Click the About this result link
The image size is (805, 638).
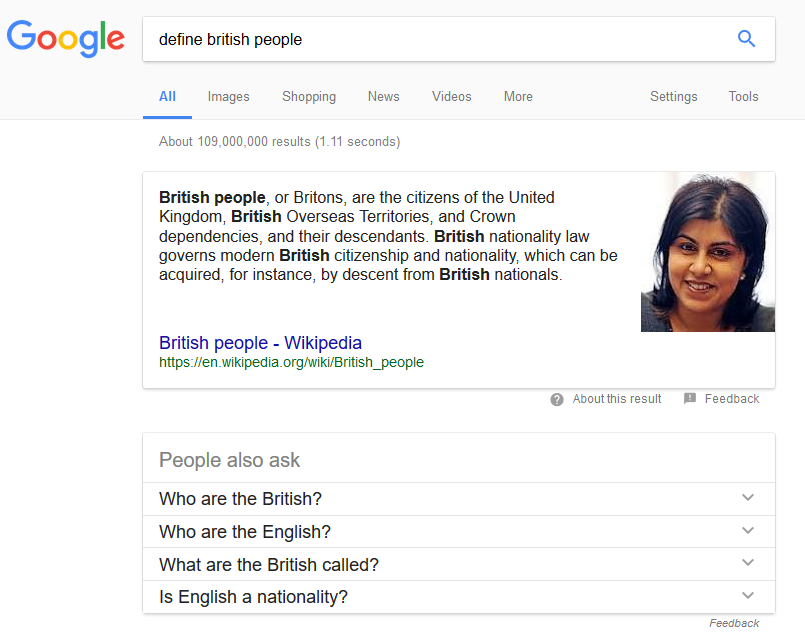pyautogui.click(x=617, y=399)
